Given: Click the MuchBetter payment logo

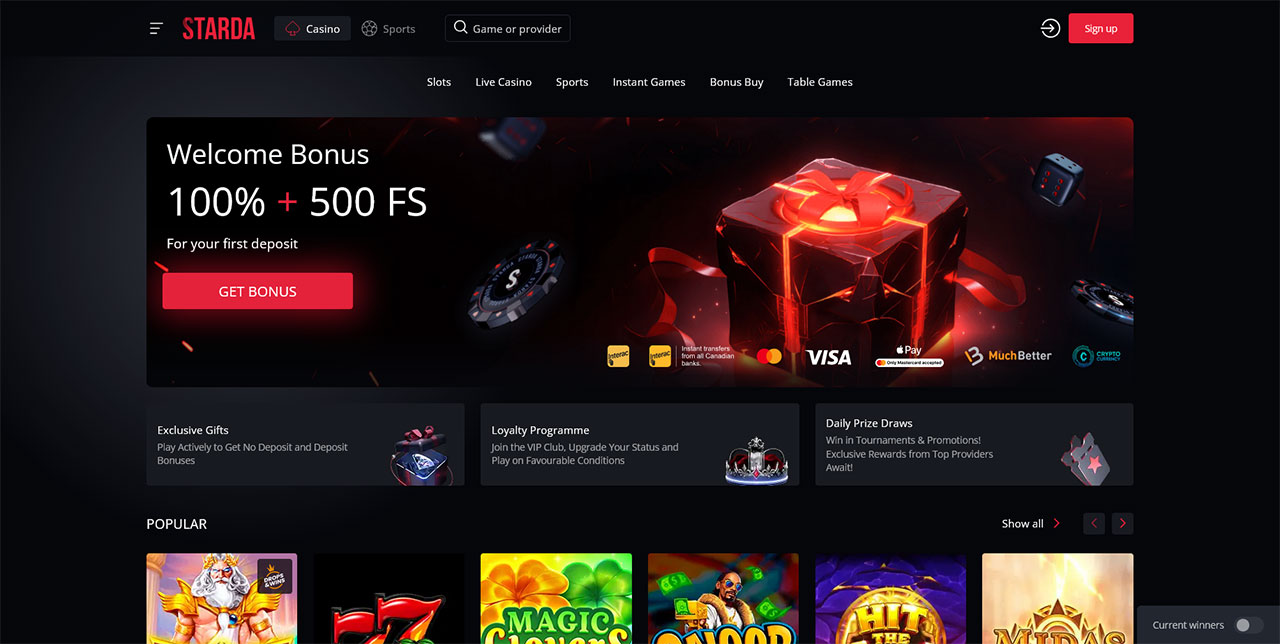Looking at the screenshot, I should [1008, 355].
